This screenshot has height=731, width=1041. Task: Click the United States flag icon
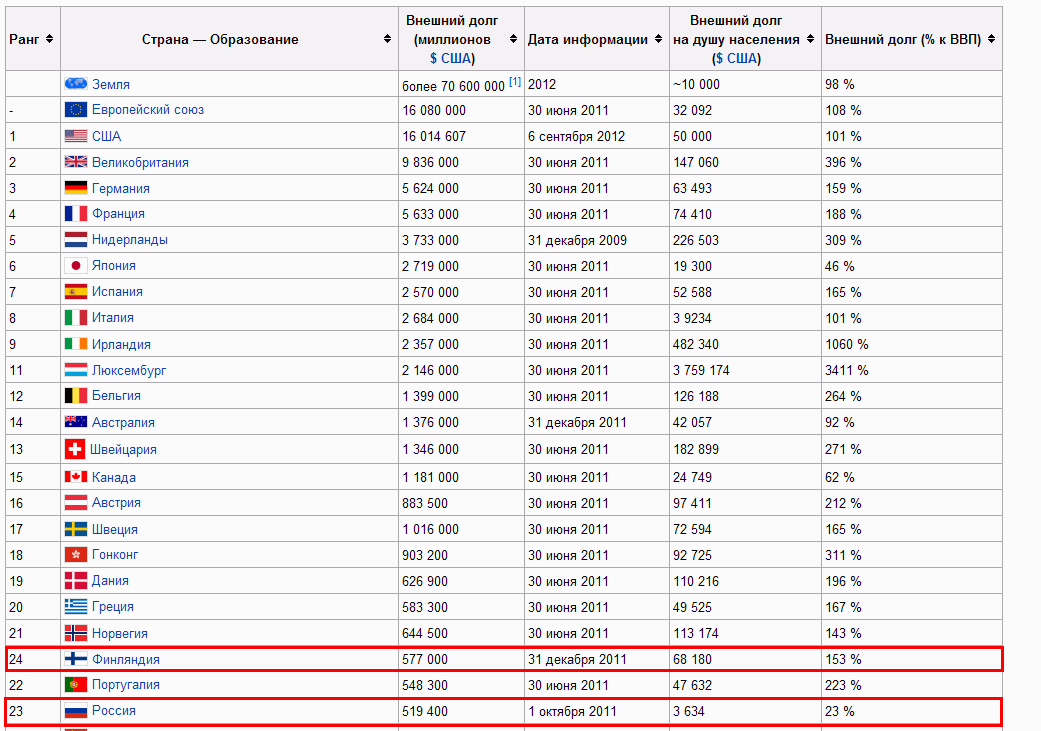click(76, 136)
